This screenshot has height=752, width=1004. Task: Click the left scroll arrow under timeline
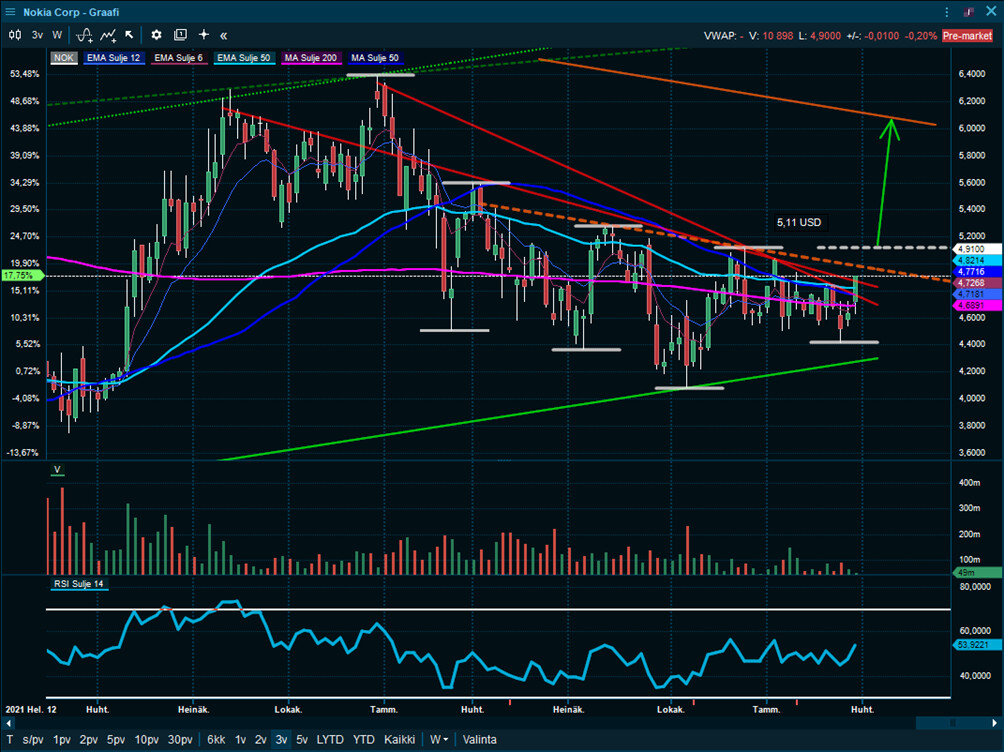(9, 722)
